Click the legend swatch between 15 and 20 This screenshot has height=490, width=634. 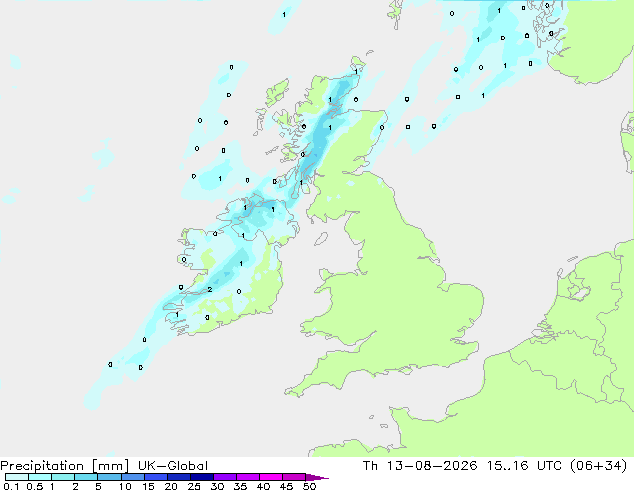click(155, 477)
